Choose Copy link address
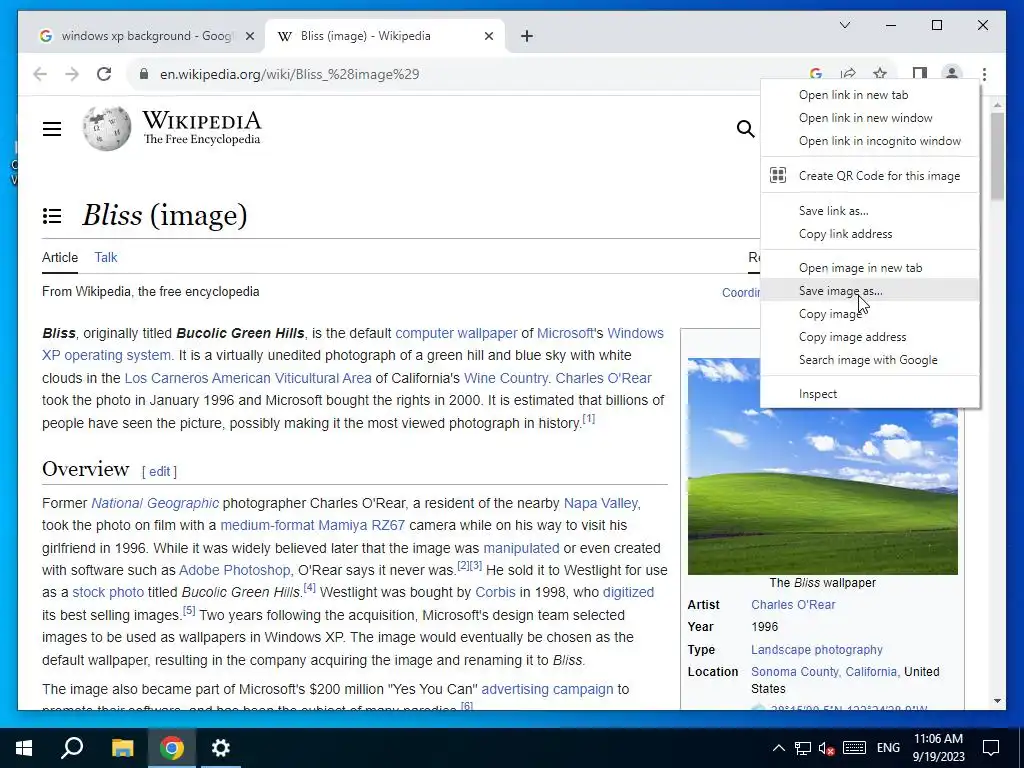 (x=870, y=233)
